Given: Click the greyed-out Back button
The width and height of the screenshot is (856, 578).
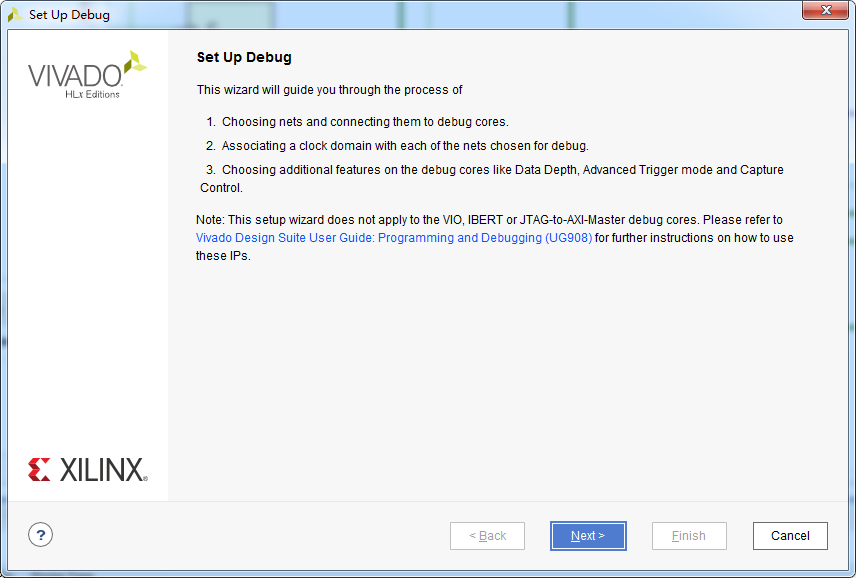Looking at the screenshot, I should click(x=488, y=535).
